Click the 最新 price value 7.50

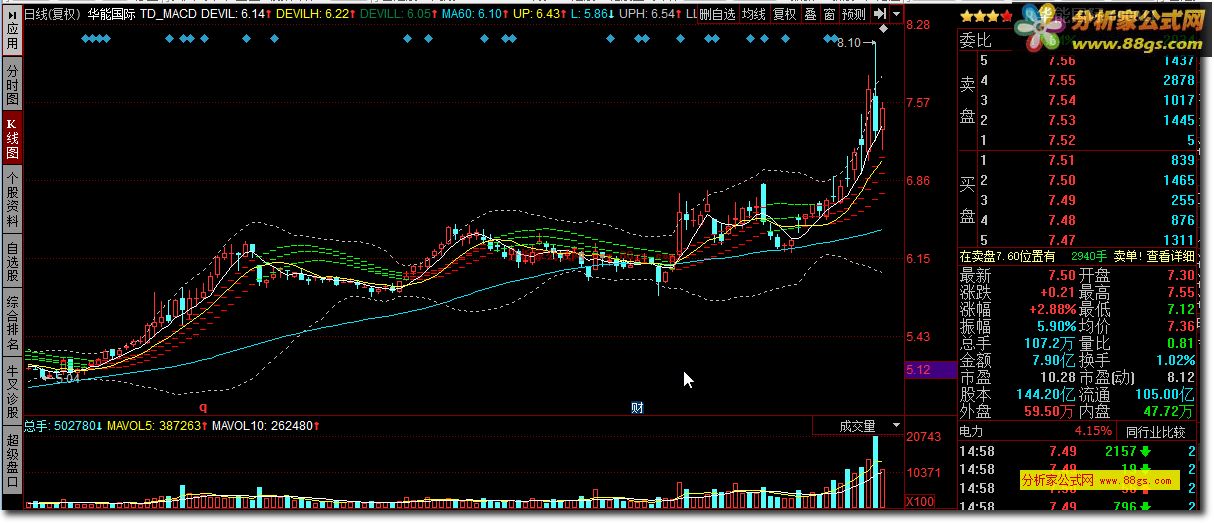pos(1061,276)
